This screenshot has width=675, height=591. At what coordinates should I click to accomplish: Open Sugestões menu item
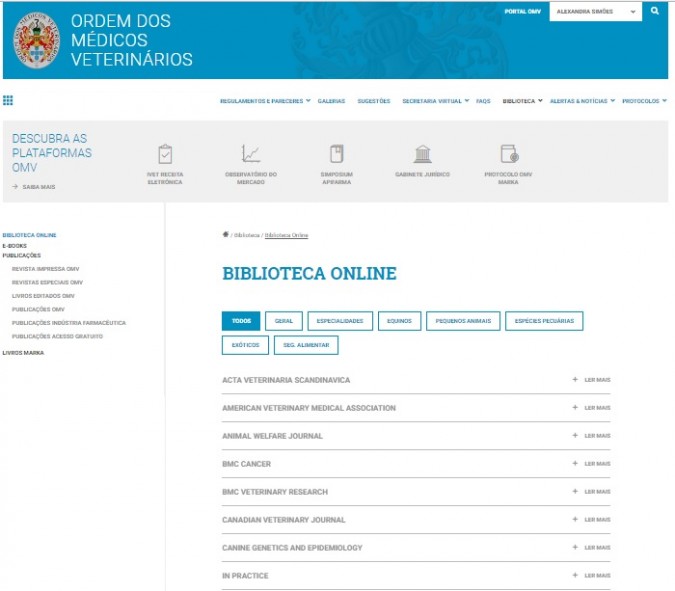click(x=374, y=101)
